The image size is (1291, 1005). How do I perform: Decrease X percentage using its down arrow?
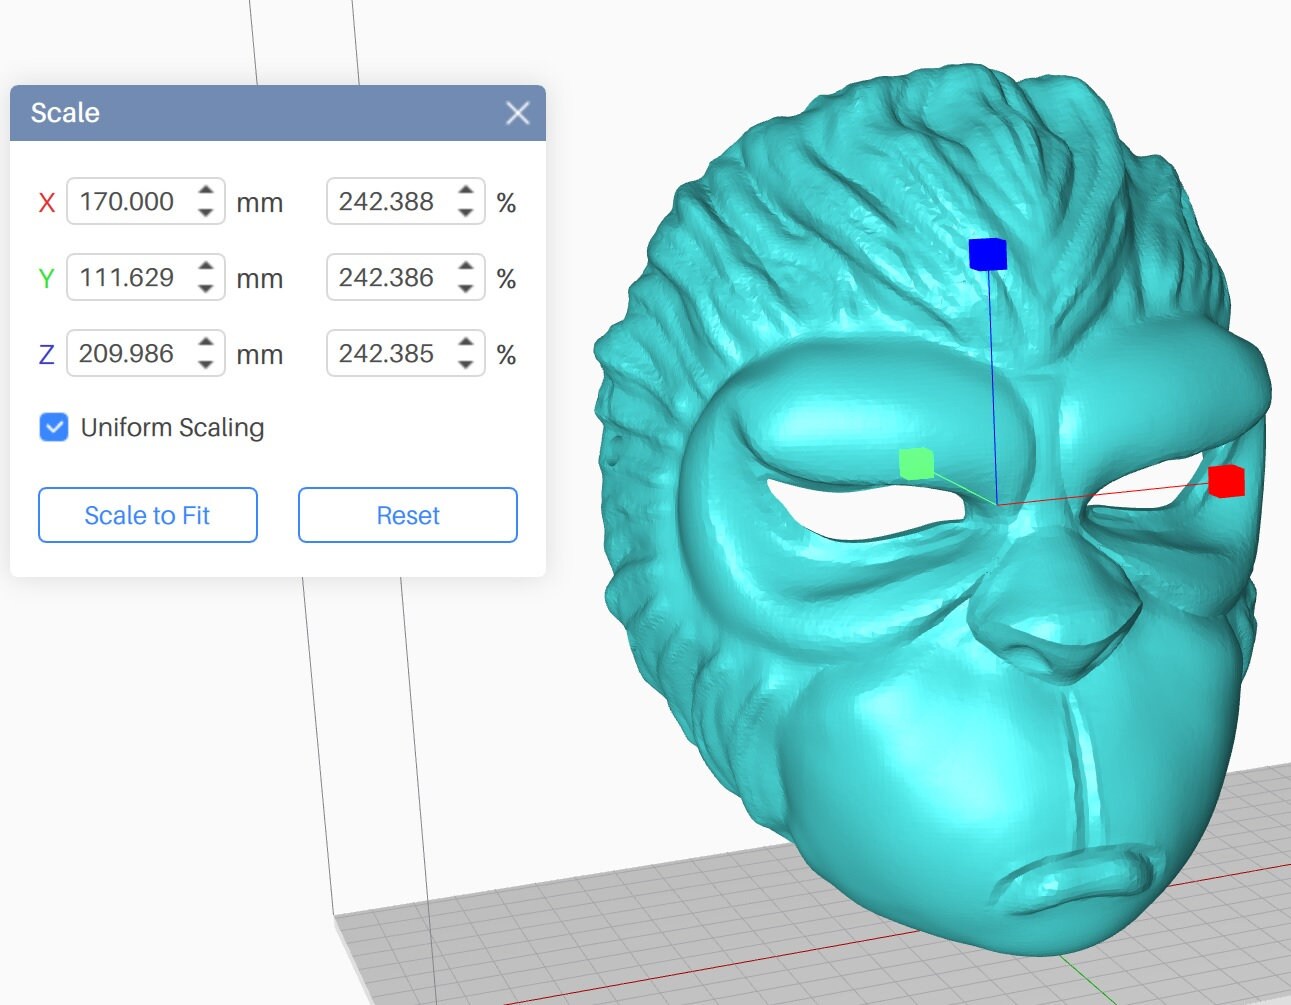click(465, 211)
